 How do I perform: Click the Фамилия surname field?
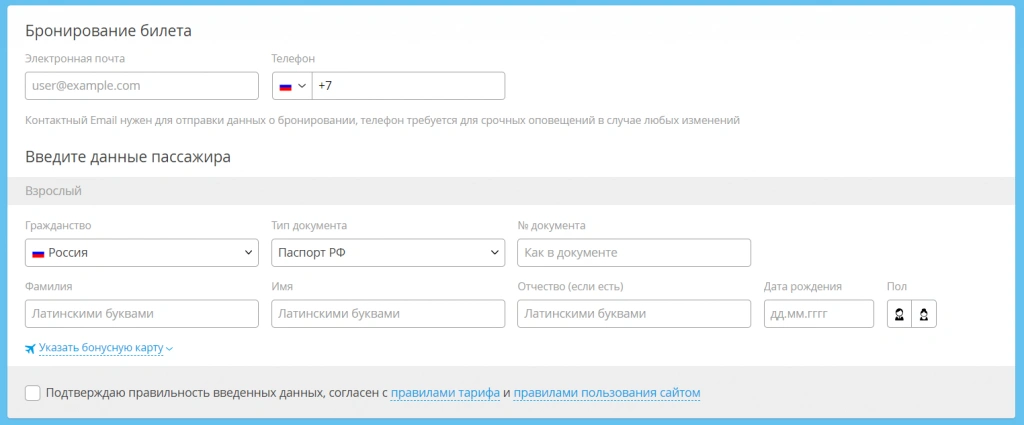pos(141,314)
